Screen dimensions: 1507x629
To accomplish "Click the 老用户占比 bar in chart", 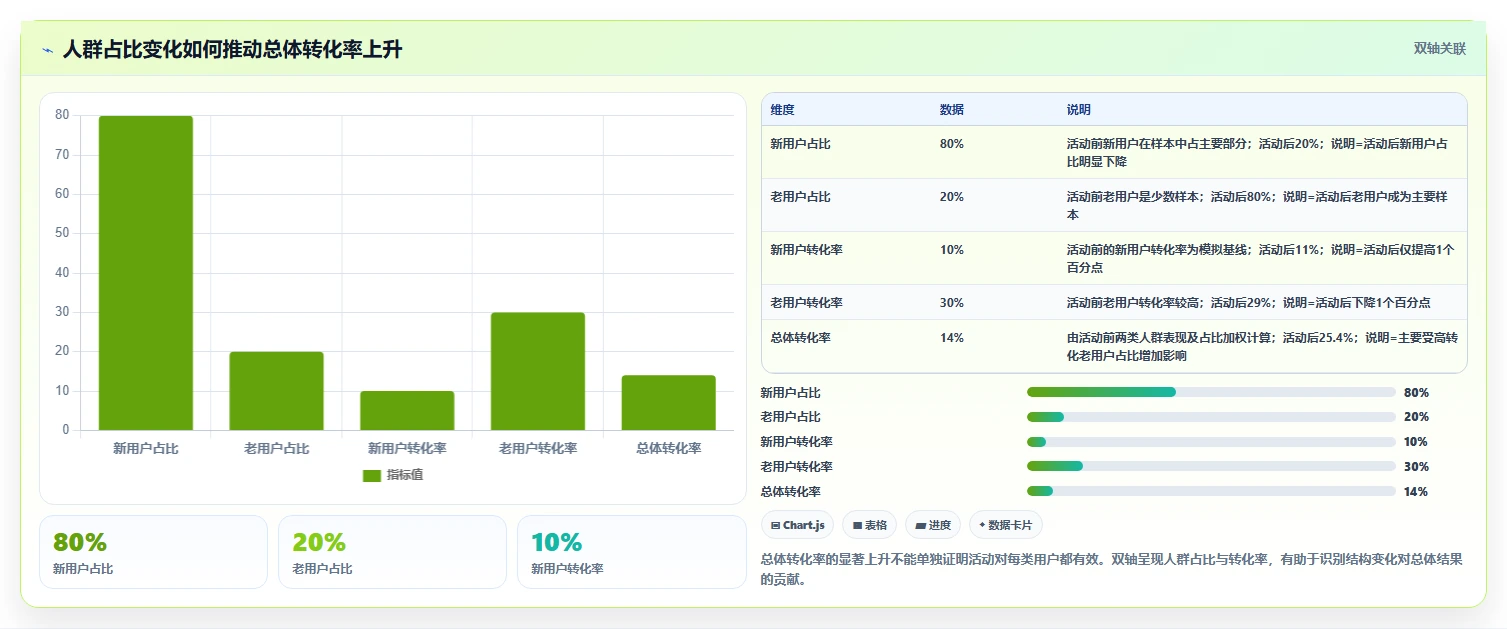I will [x=276, y=391].
